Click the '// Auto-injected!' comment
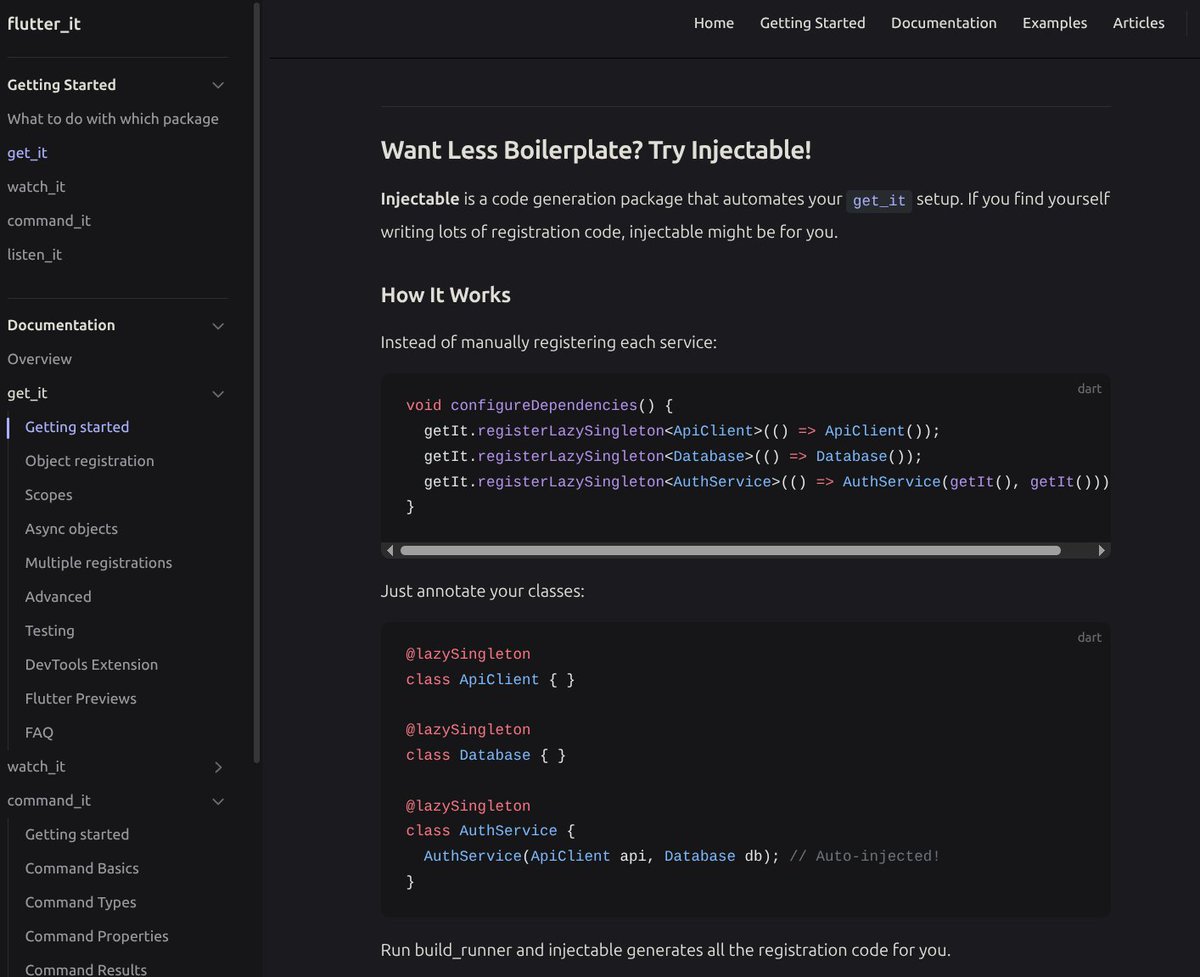 (865, 856)
